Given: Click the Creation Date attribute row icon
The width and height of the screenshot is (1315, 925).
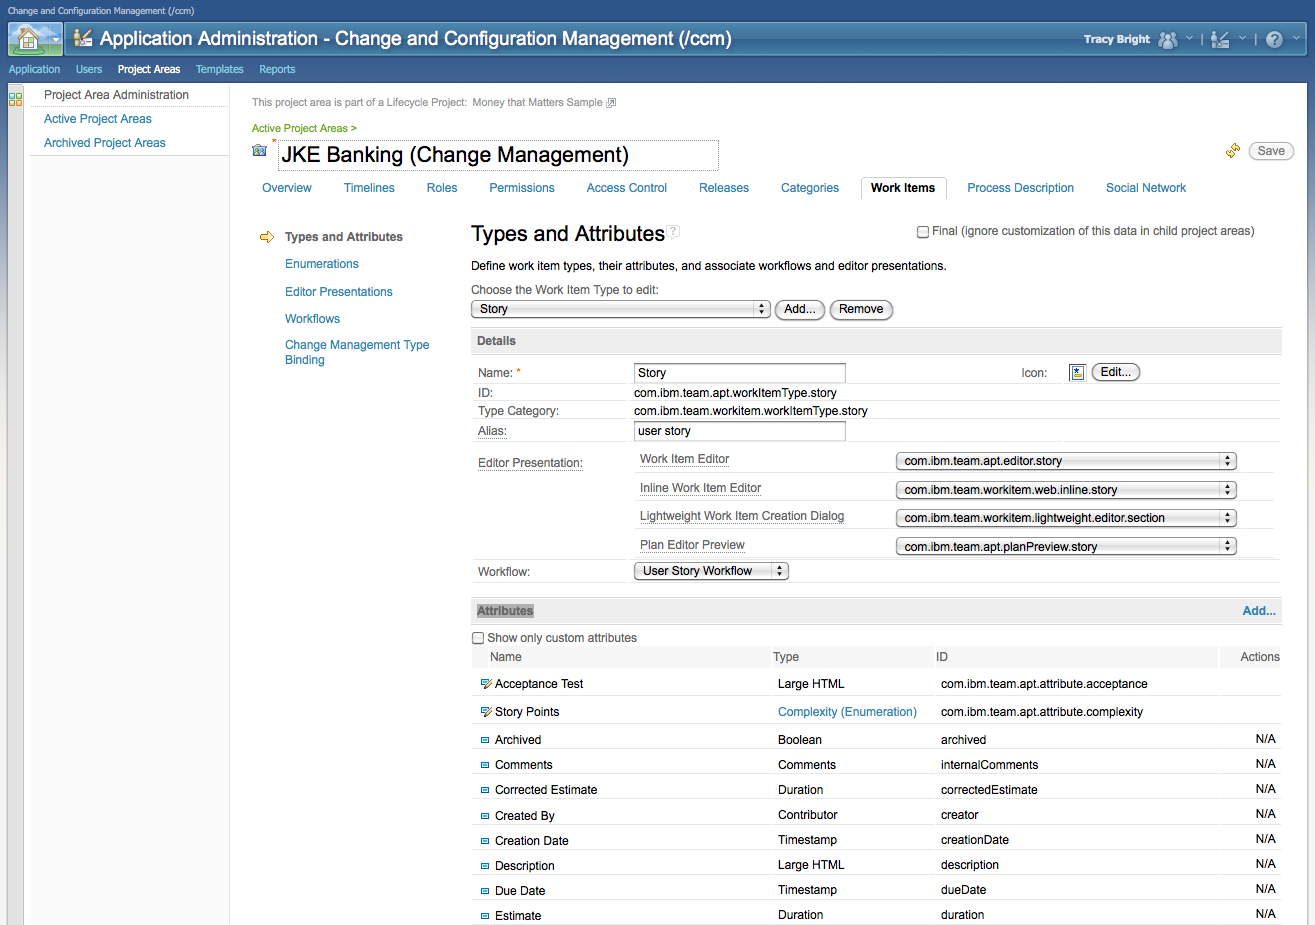Looking at the screenshot, I should coord(485,841).
